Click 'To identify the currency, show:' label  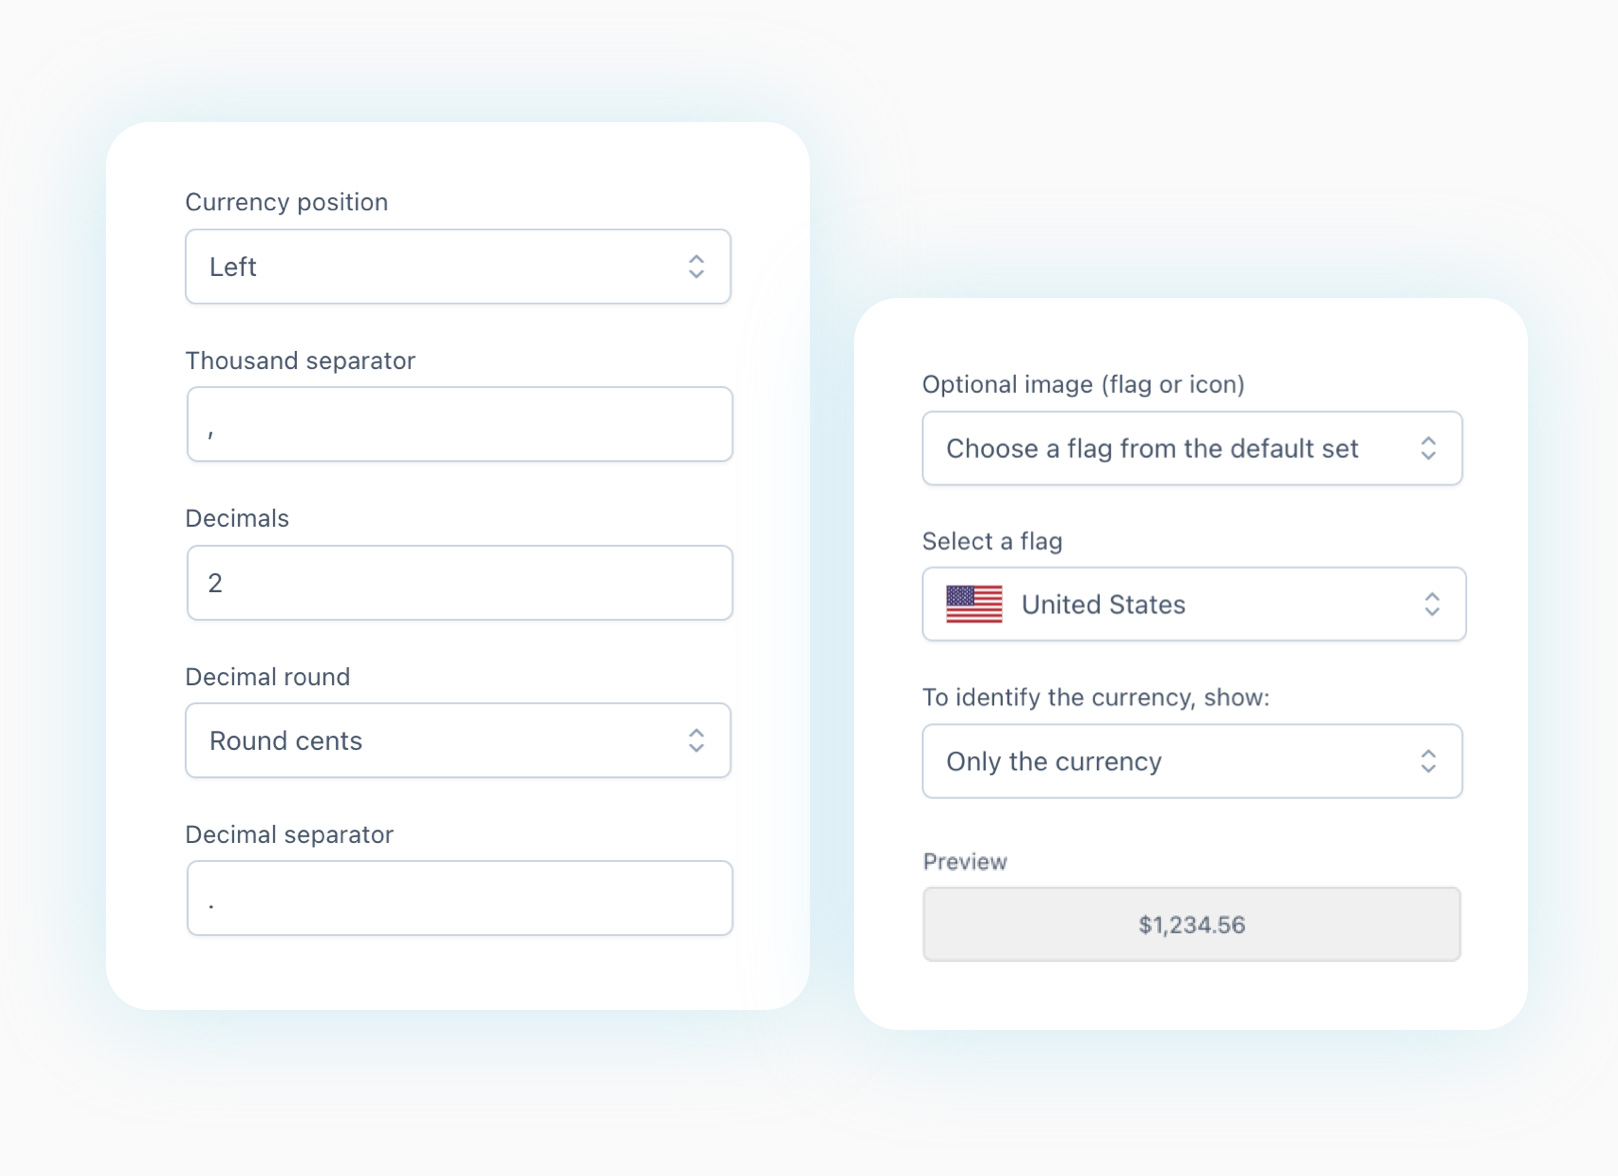pos(1095,698)
